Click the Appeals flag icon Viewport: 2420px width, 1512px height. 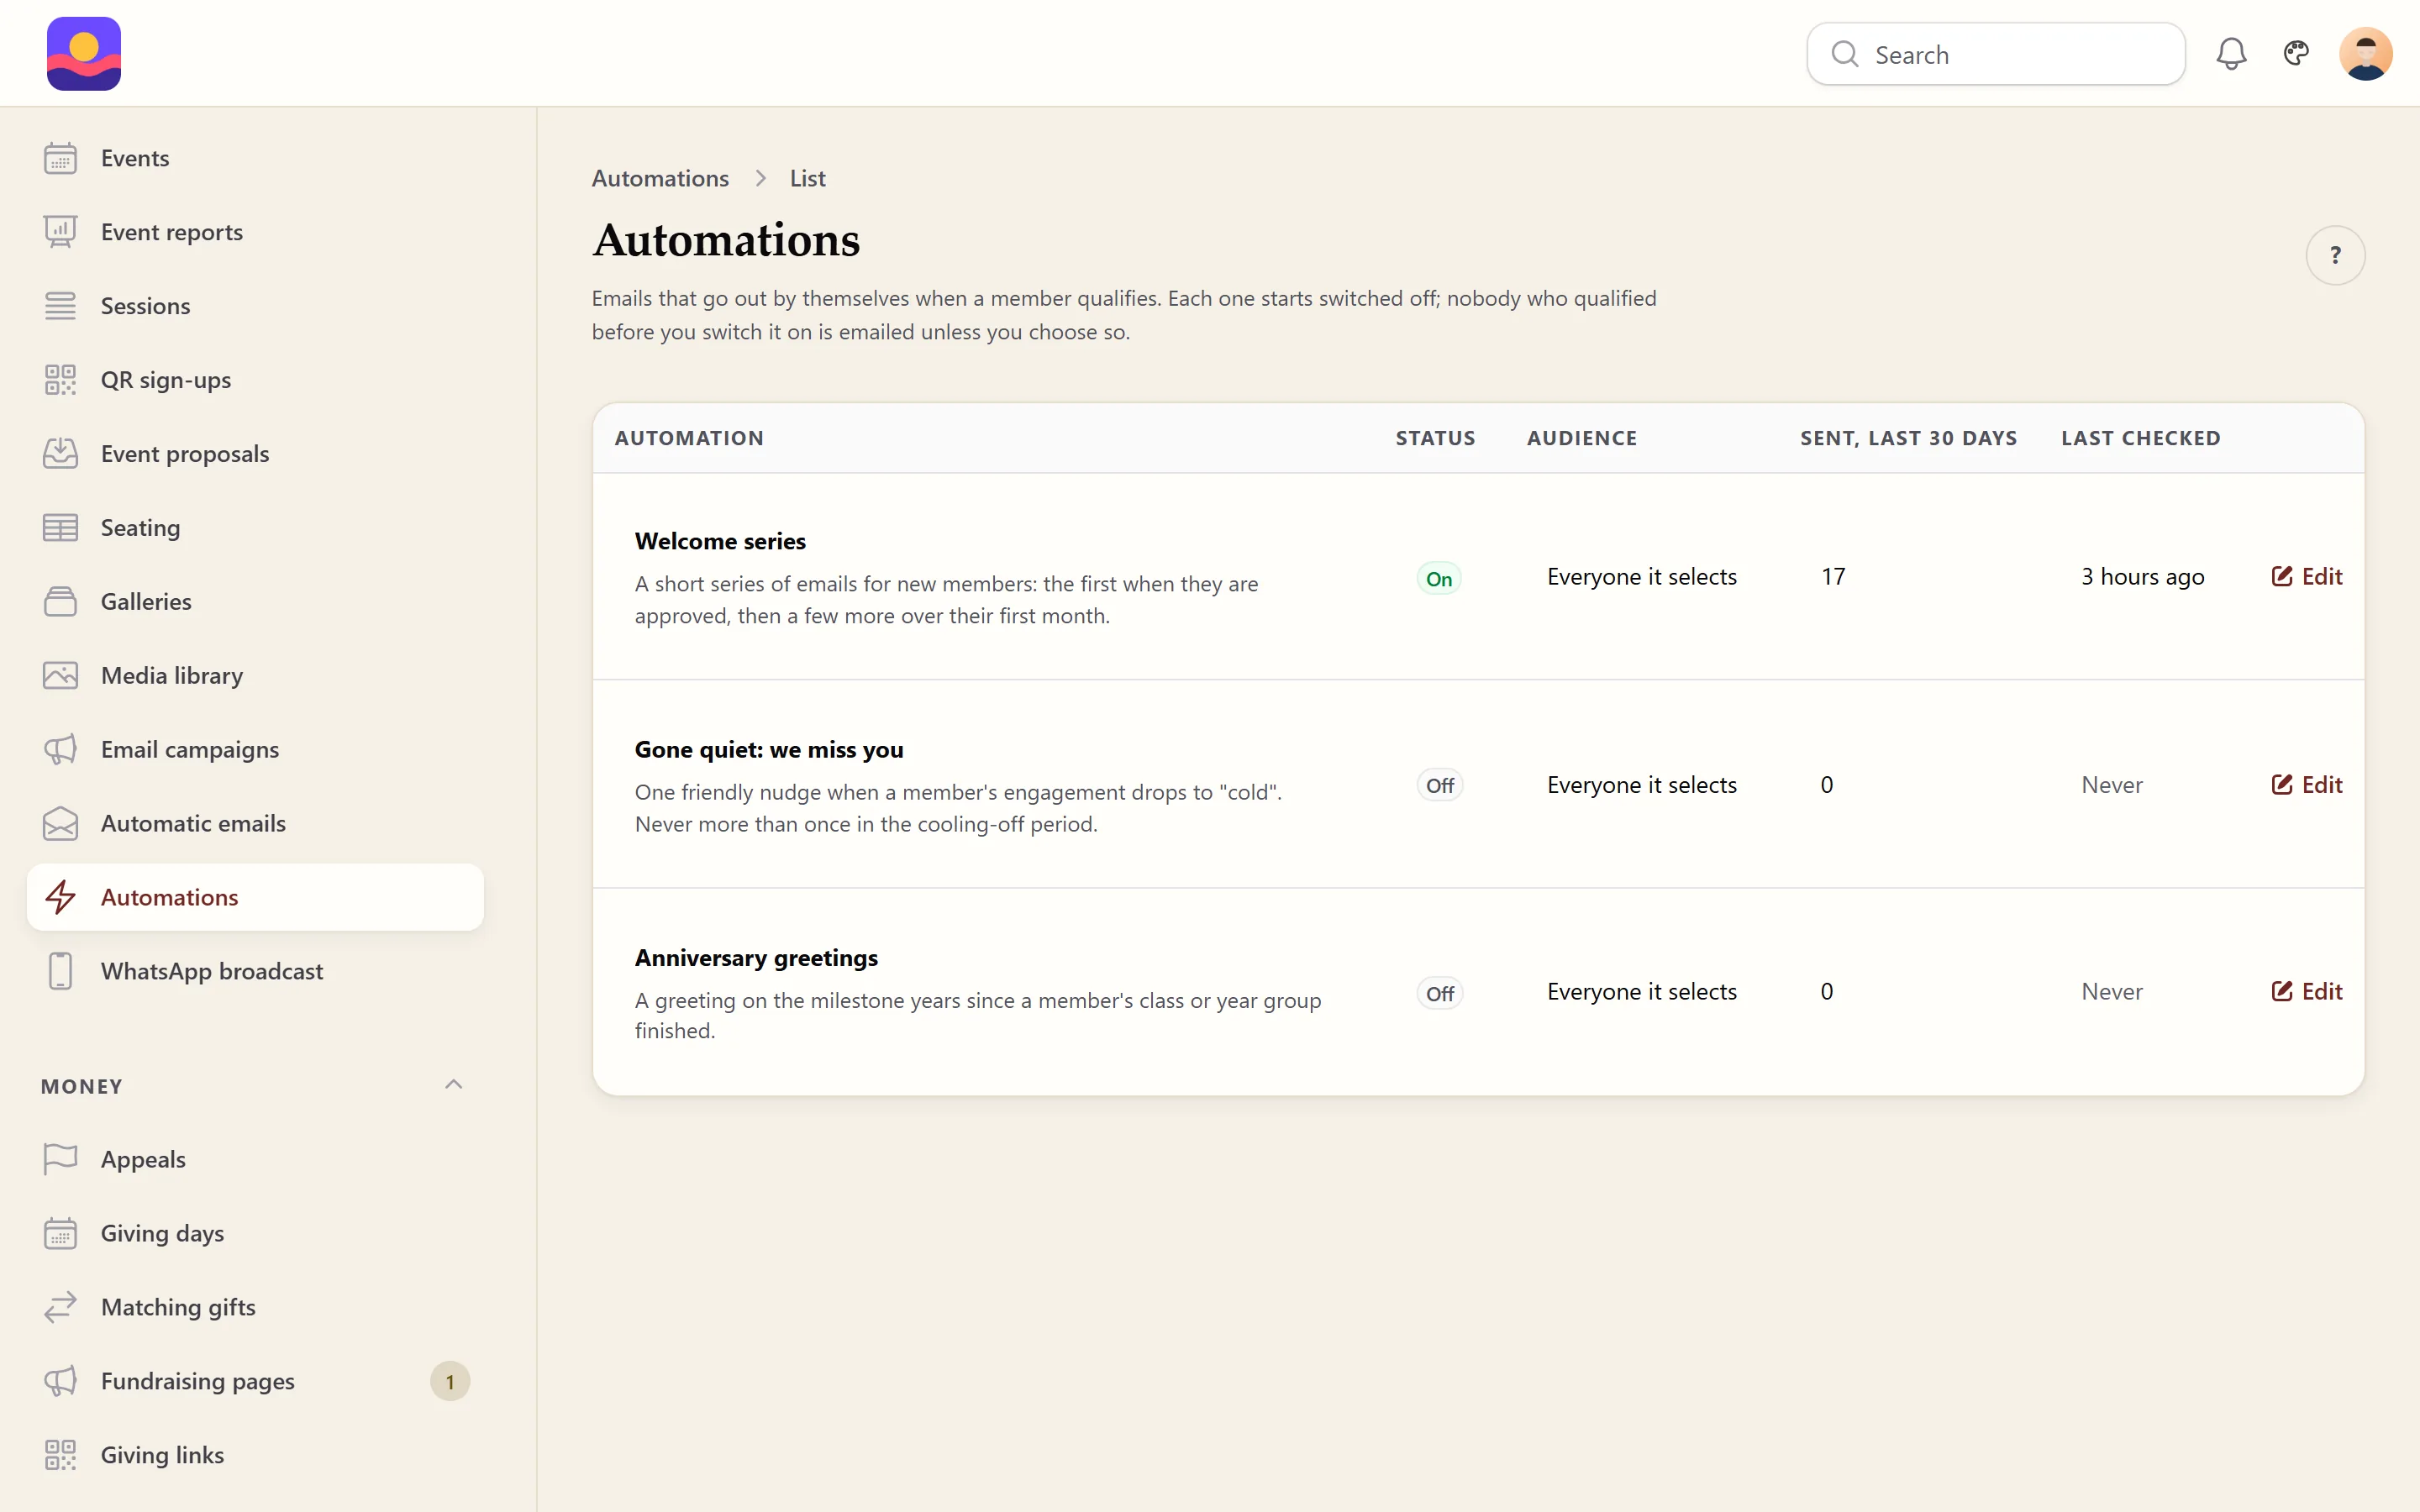(60, 1159)
